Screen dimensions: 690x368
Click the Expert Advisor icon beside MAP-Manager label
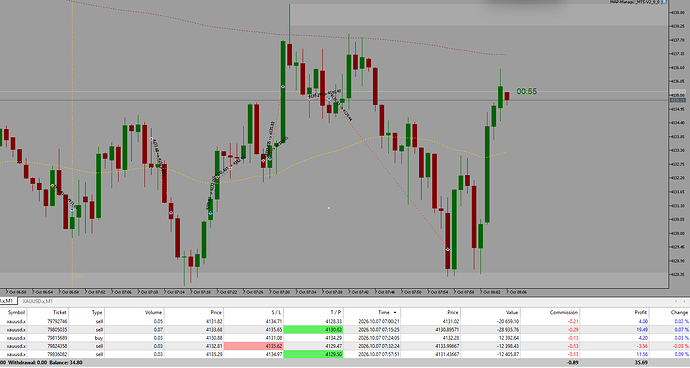pos(664,2)
